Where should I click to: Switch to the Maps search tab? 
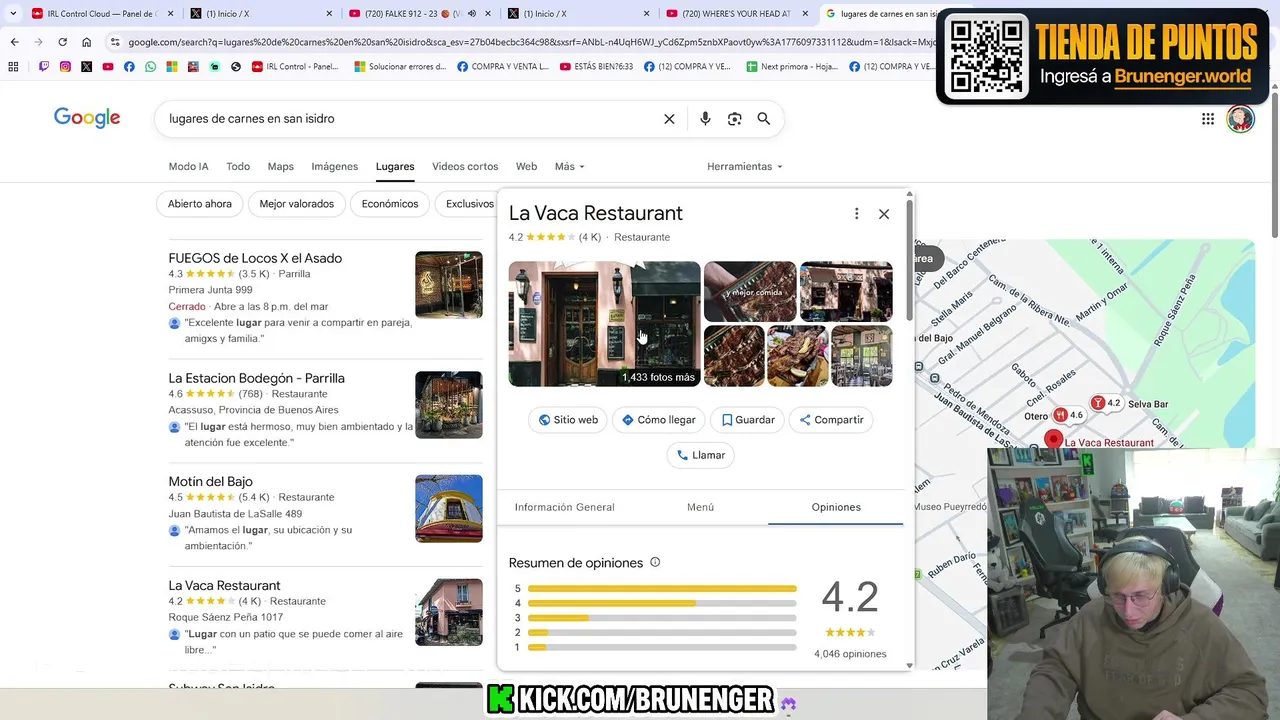click(x=280, y=166)
